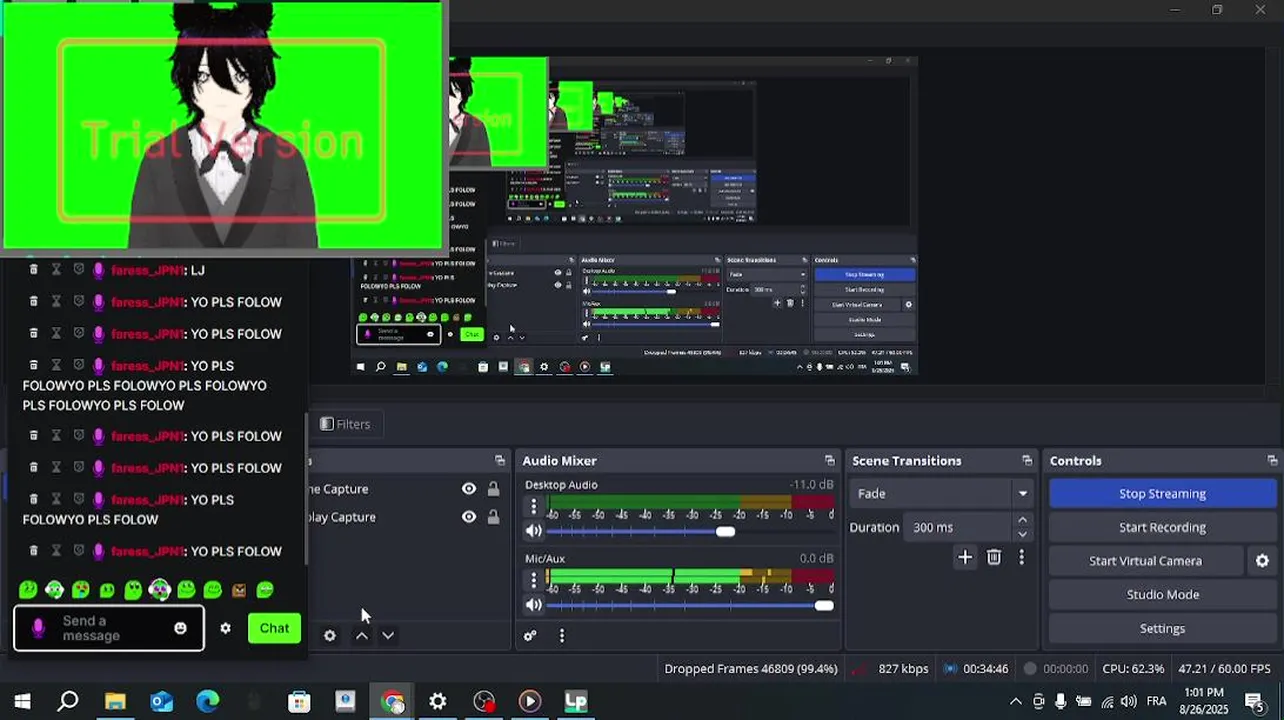Pop out the Controls dock
Screen dimensions: 1284x720
pyautogui.click(x=1272, y=460)
